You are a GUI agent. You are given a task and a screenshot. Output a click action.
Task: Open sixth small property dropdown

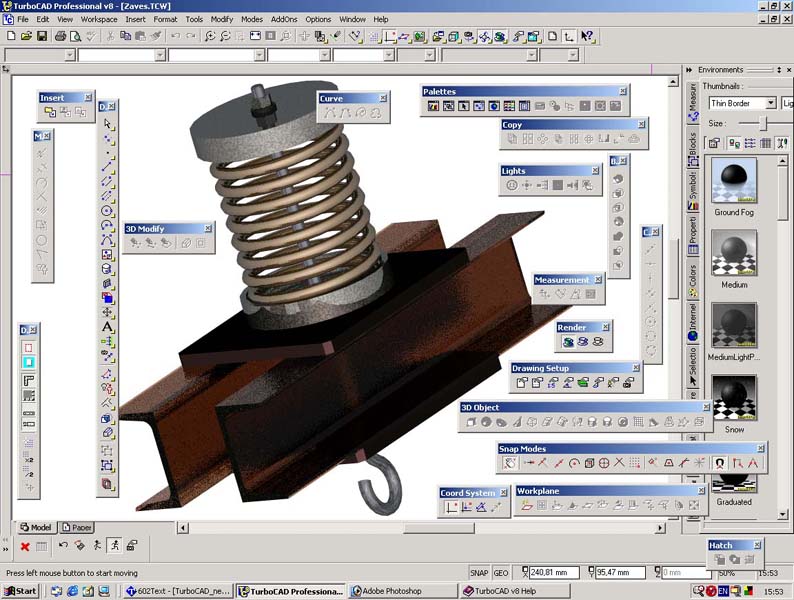click(429, 55)
